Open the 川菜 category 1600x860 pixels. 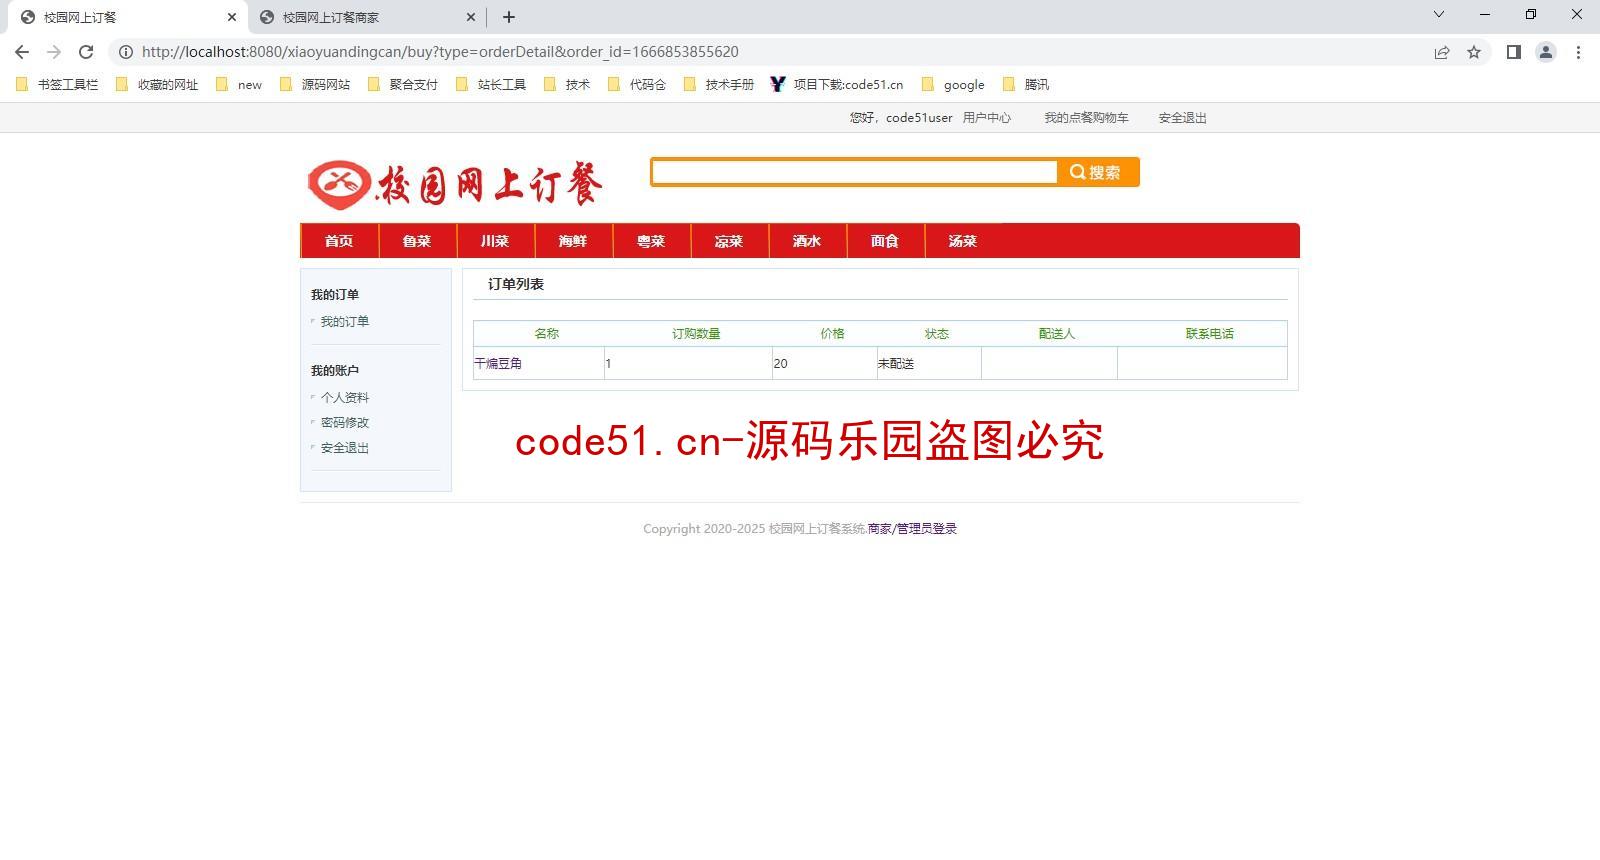pyautogui.click(x=495, y=241)
